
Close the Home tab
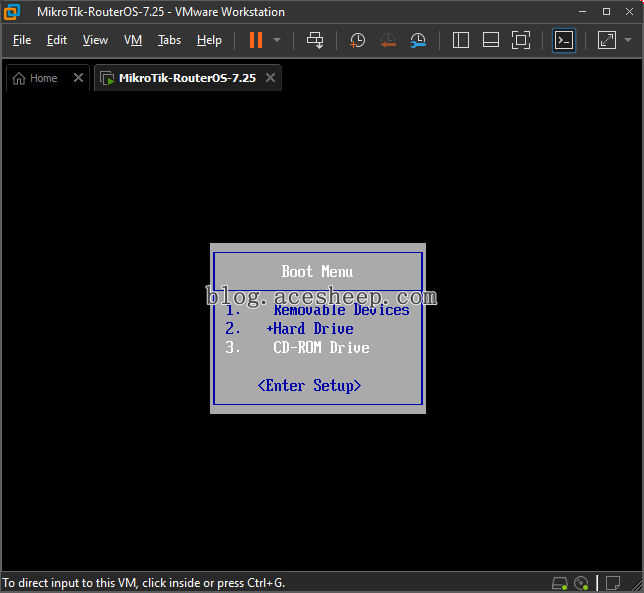point(78,78)
